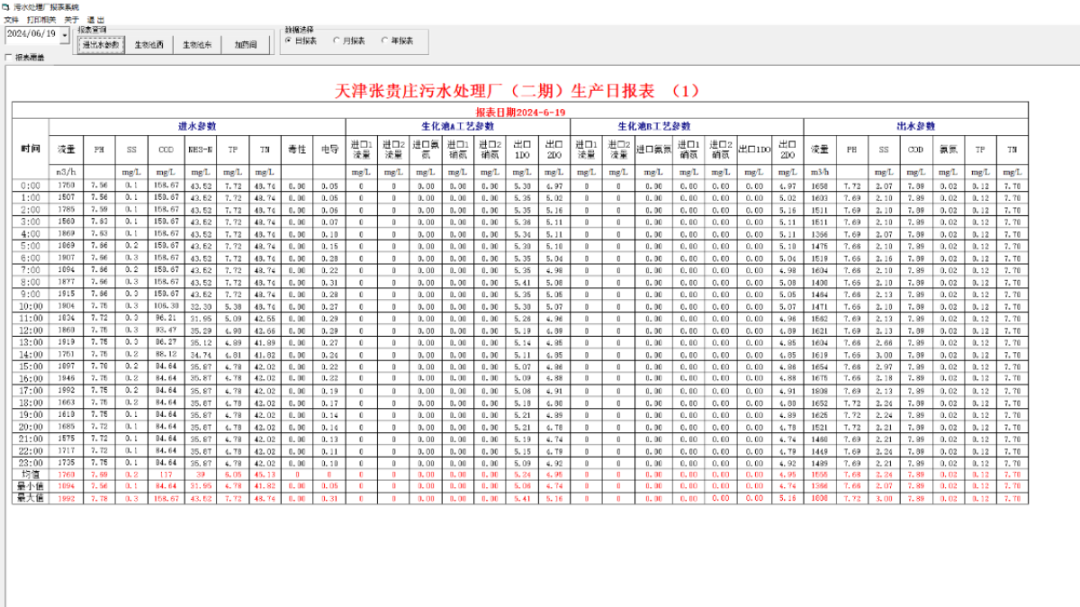The image size is (1080, 607).
Task: Click the 2024/06/19 date field
Action: click(32, 34)
